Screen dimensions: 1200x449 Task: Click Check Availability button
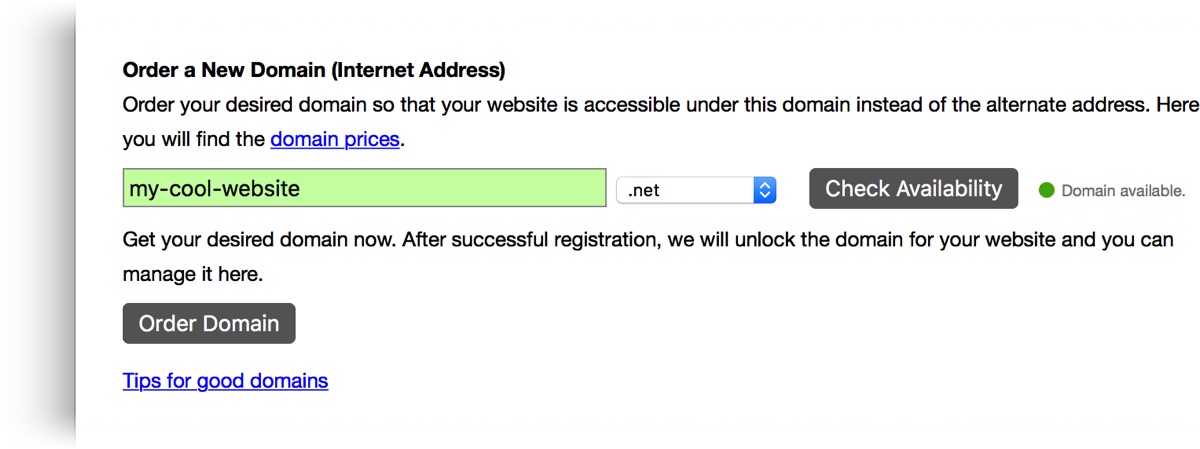(x=913, y=188)
